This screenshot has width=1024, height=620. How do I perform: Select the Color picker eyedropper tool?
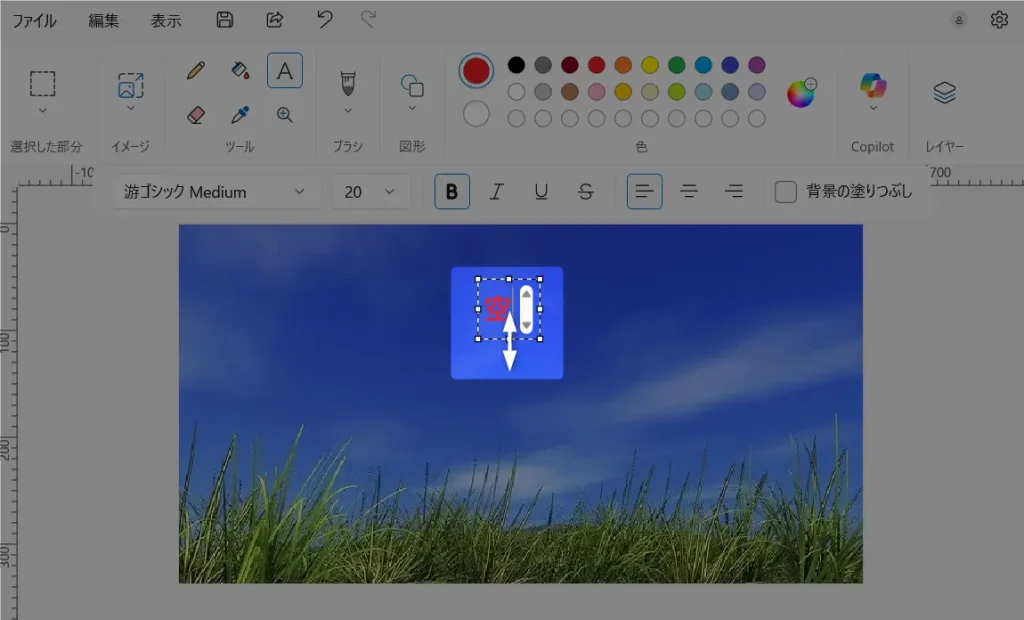(240, 115)
